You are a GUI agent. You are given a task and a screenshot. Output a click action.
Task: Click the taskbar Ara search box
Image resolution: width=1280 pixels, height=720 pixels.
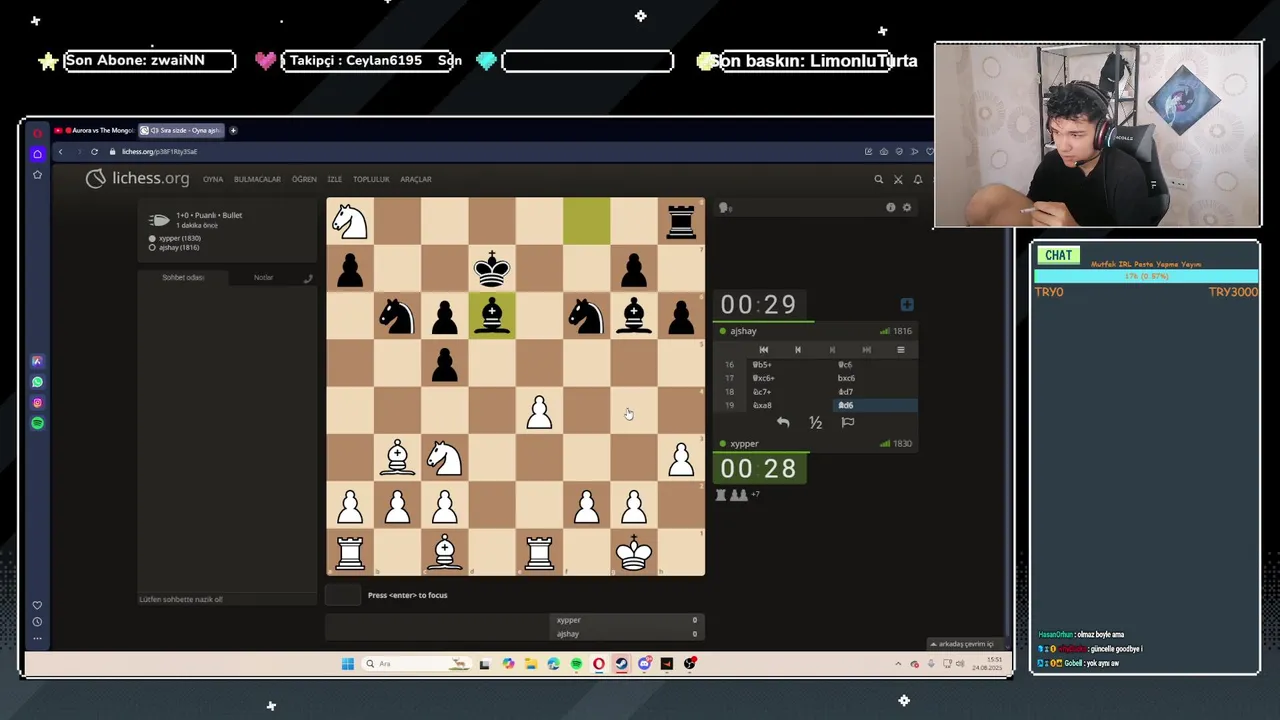(415, 664)
